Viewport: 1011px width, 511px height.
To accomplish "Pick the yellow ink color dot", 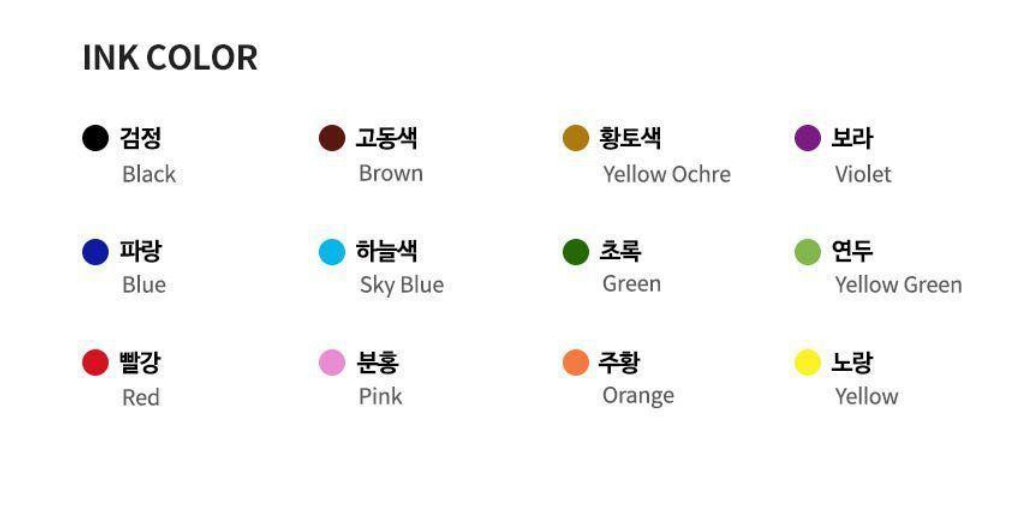I will [x=808, y=363].
